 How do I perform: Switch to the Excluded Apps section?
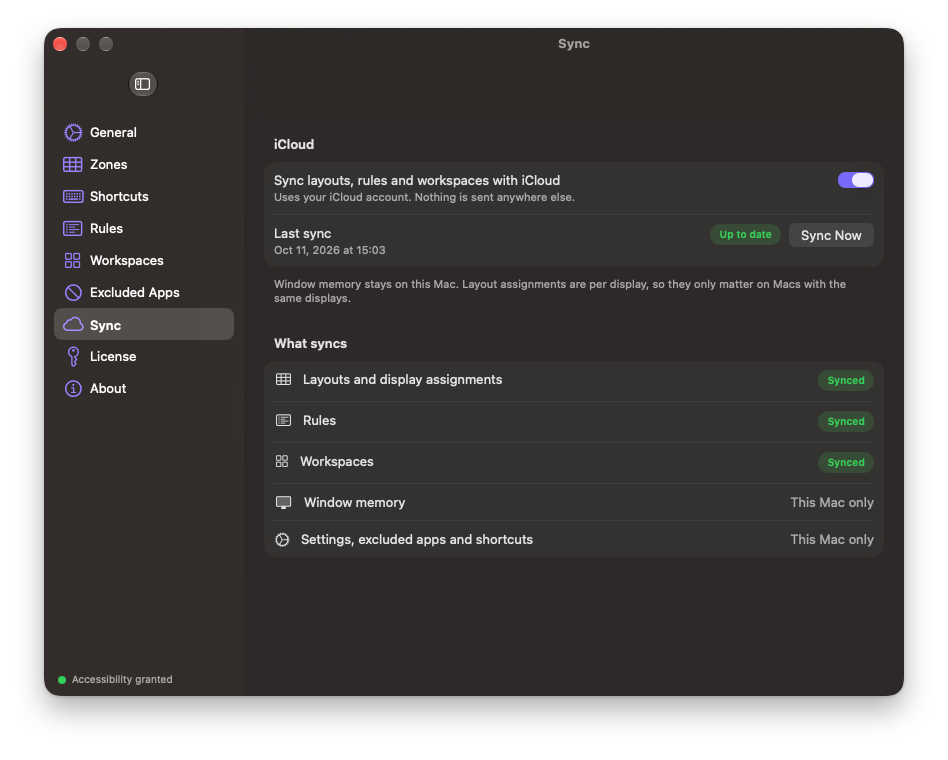[x=144, y=293]
